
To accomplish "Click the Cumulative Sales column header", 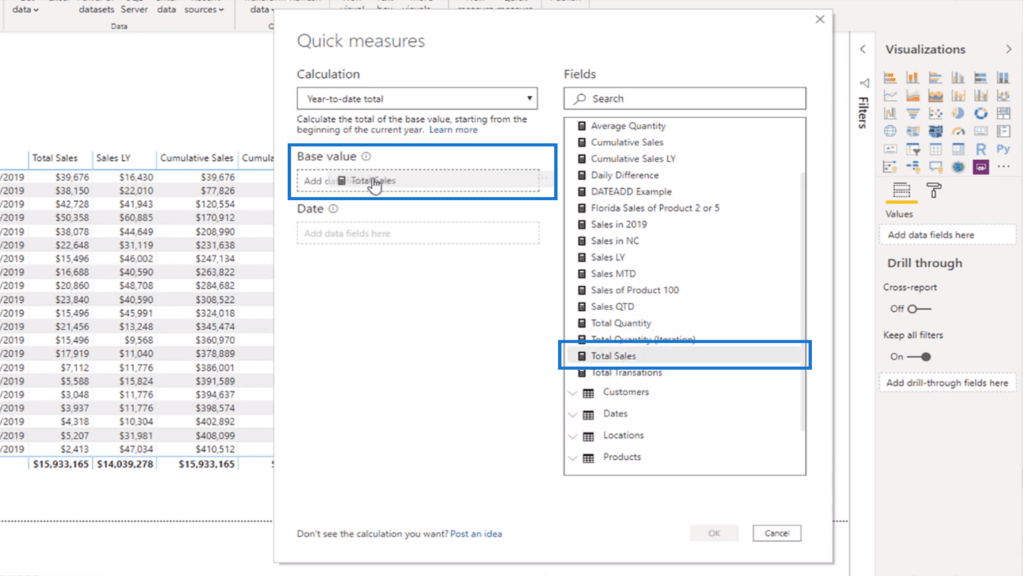I will [197, 158].
